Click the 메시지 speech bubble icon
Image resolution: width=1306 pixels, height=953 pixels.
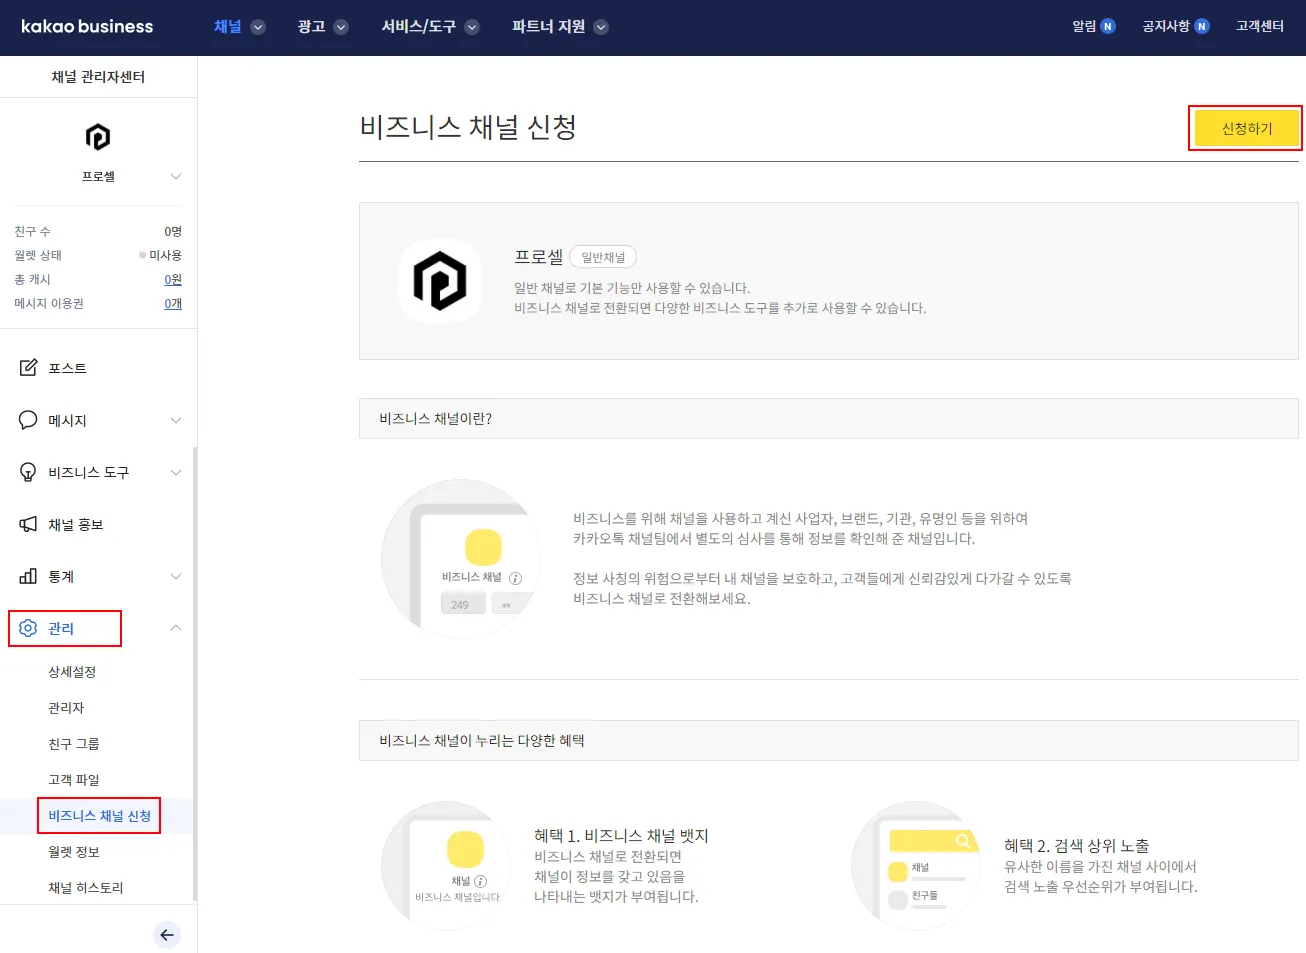point(28,420)
